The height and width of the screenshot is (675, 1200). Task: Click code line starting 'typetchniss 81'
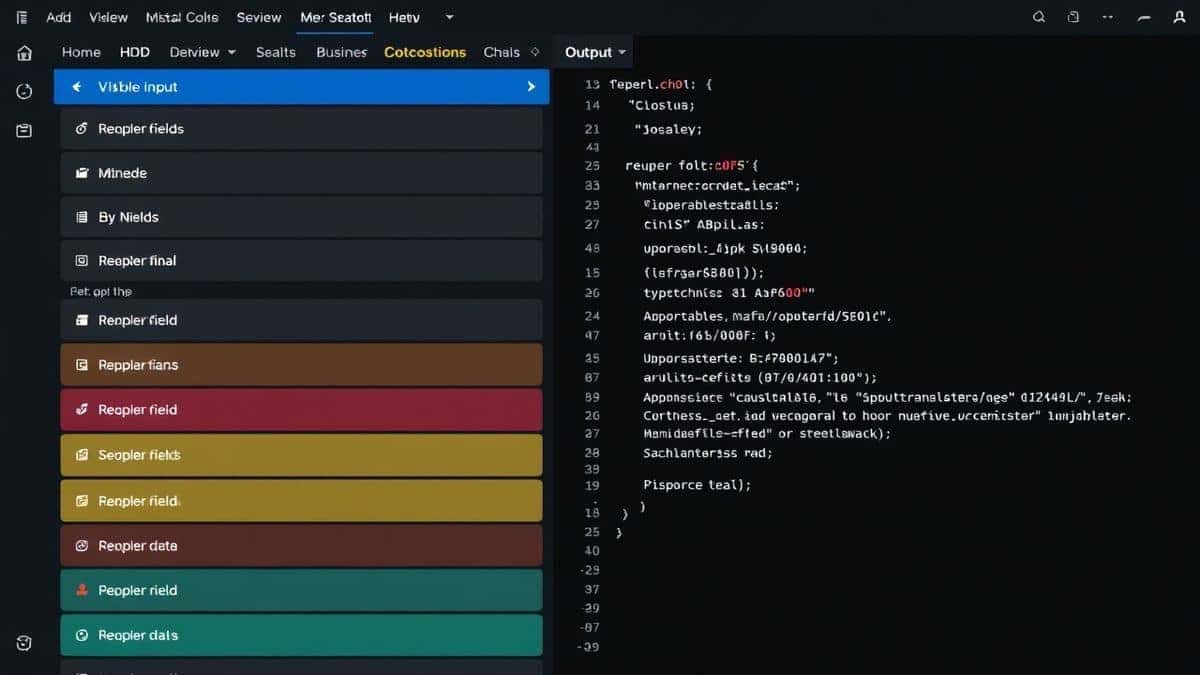[729, 293]
